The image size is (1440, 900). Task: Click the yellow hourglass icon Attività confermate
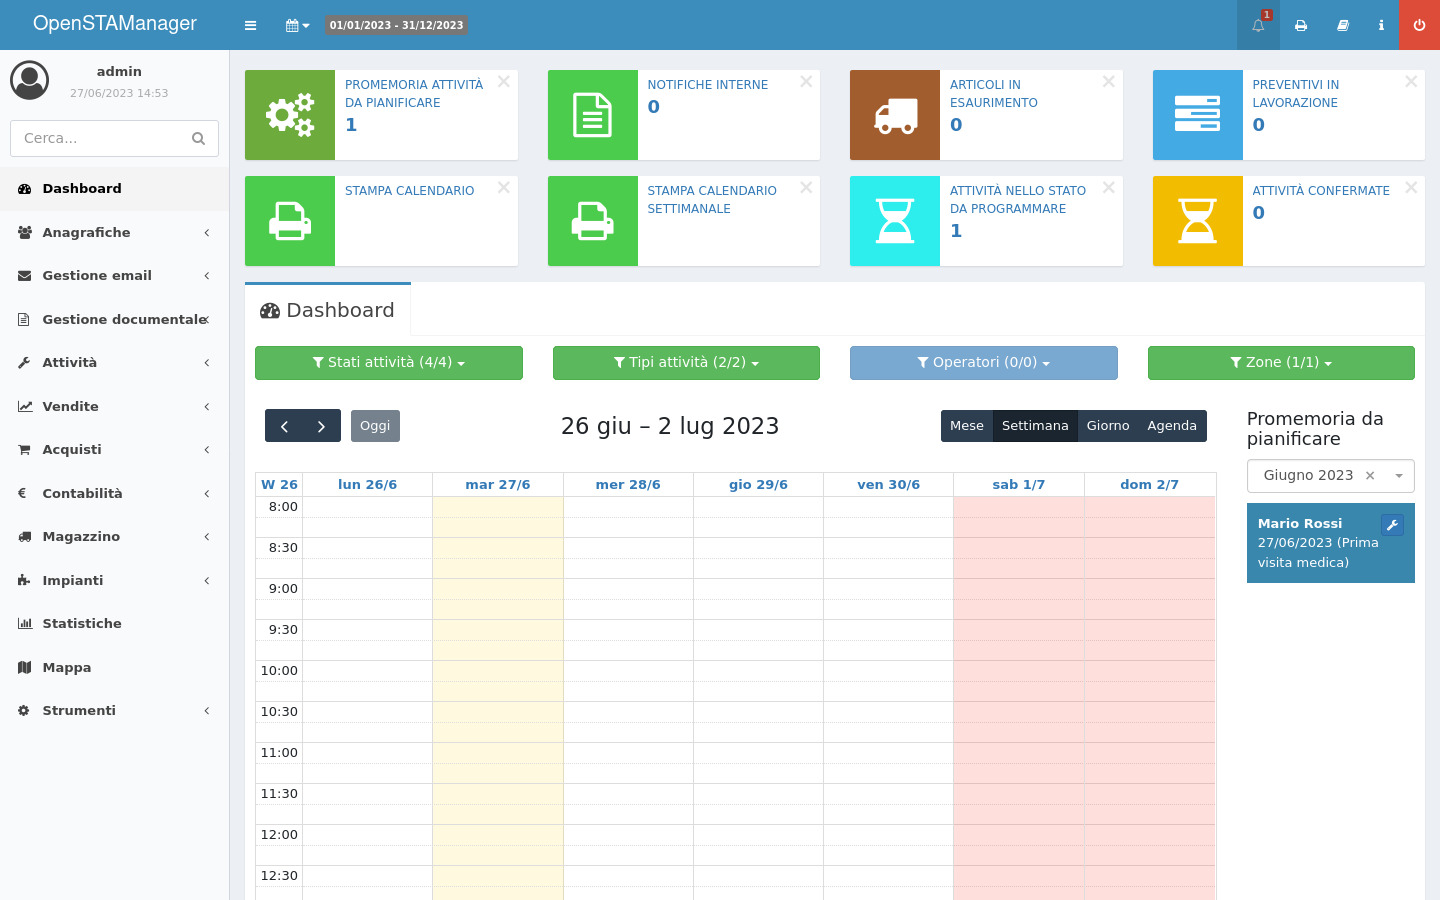pyautogui.click(x=1198, y=221)
